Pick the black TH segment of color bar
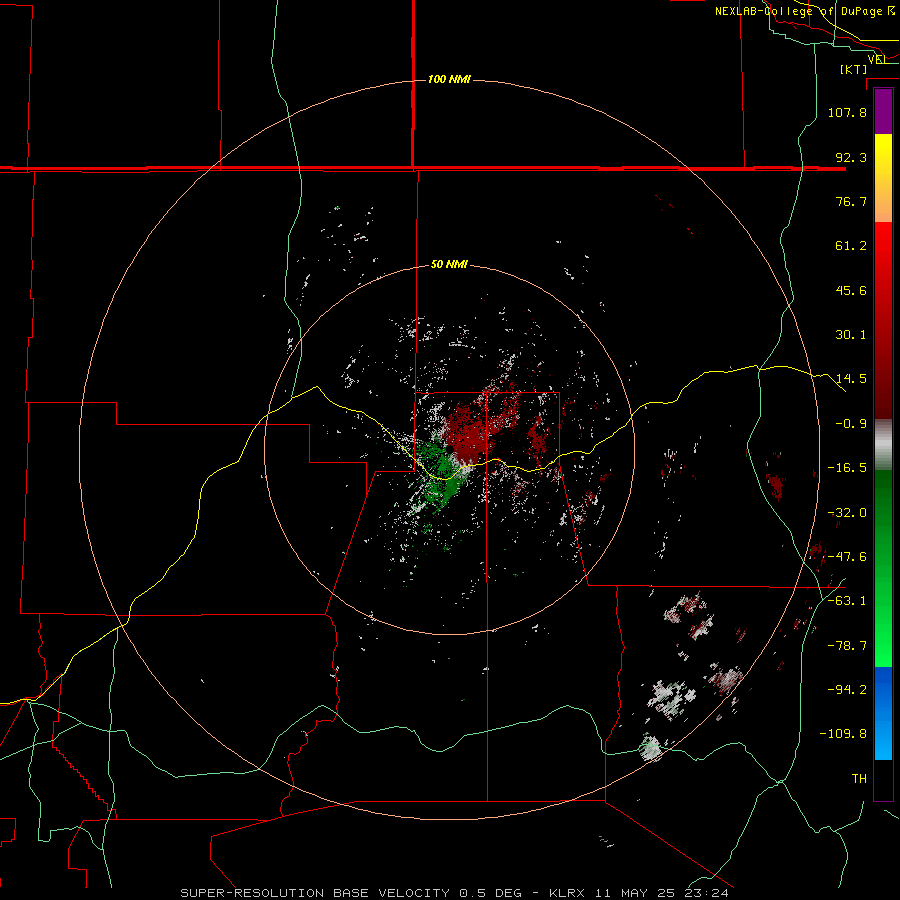 883,779
